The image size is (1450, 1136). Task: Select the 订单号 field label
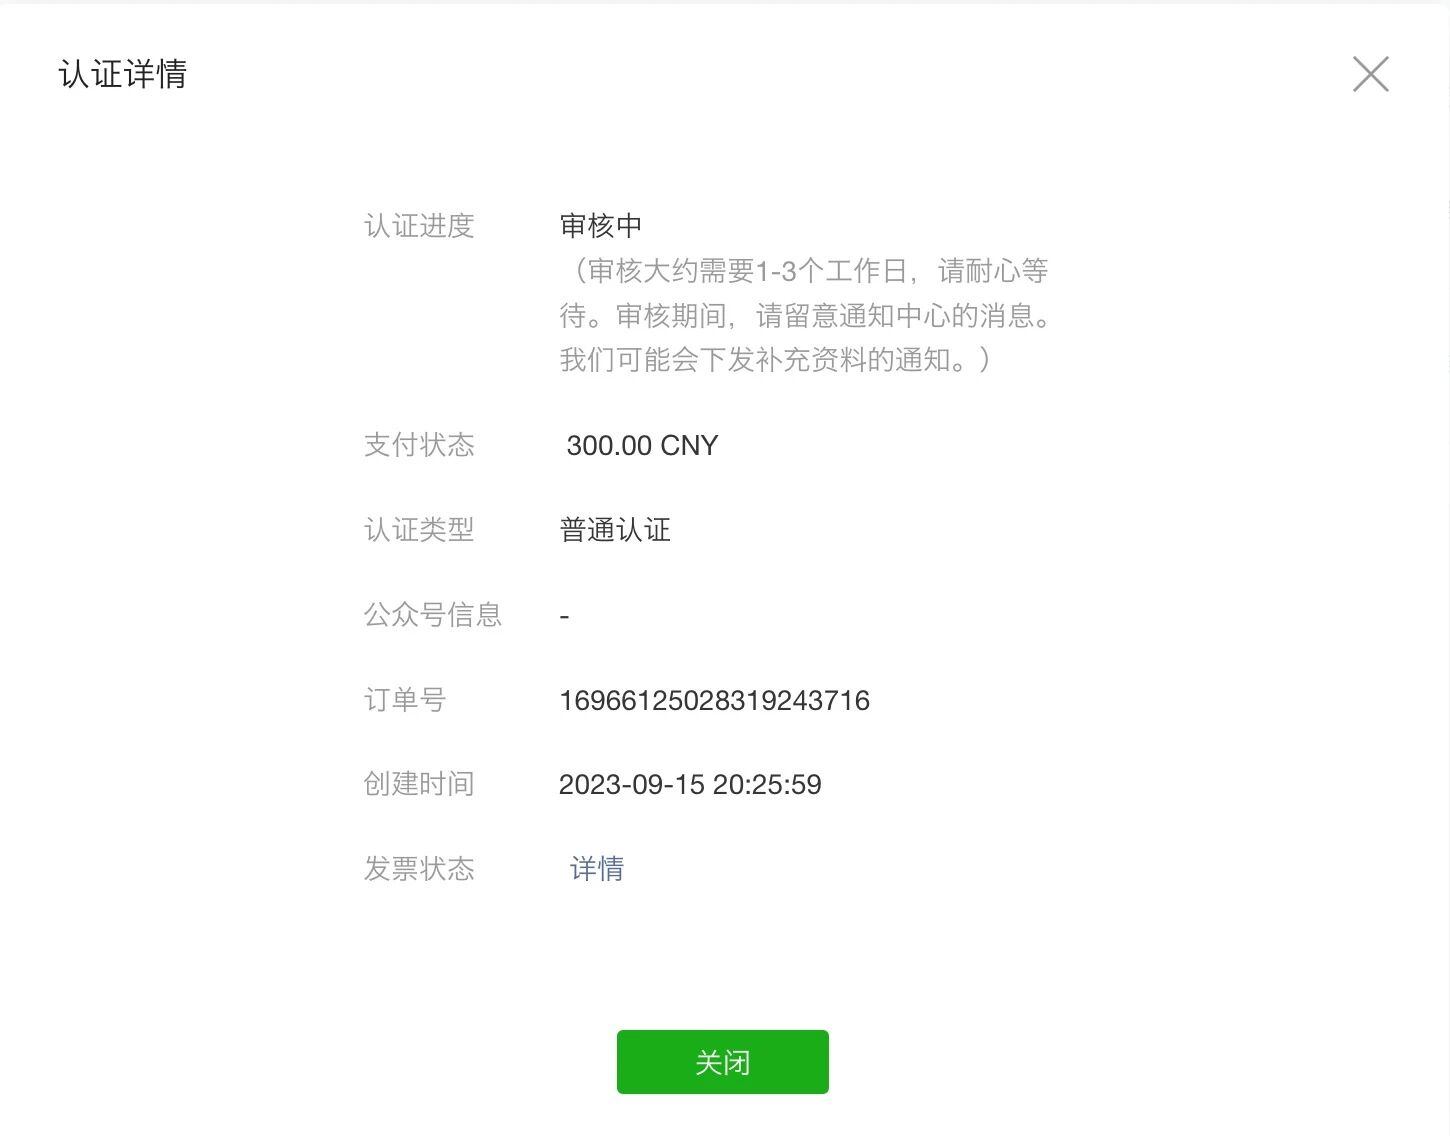(x=405, y=700)
